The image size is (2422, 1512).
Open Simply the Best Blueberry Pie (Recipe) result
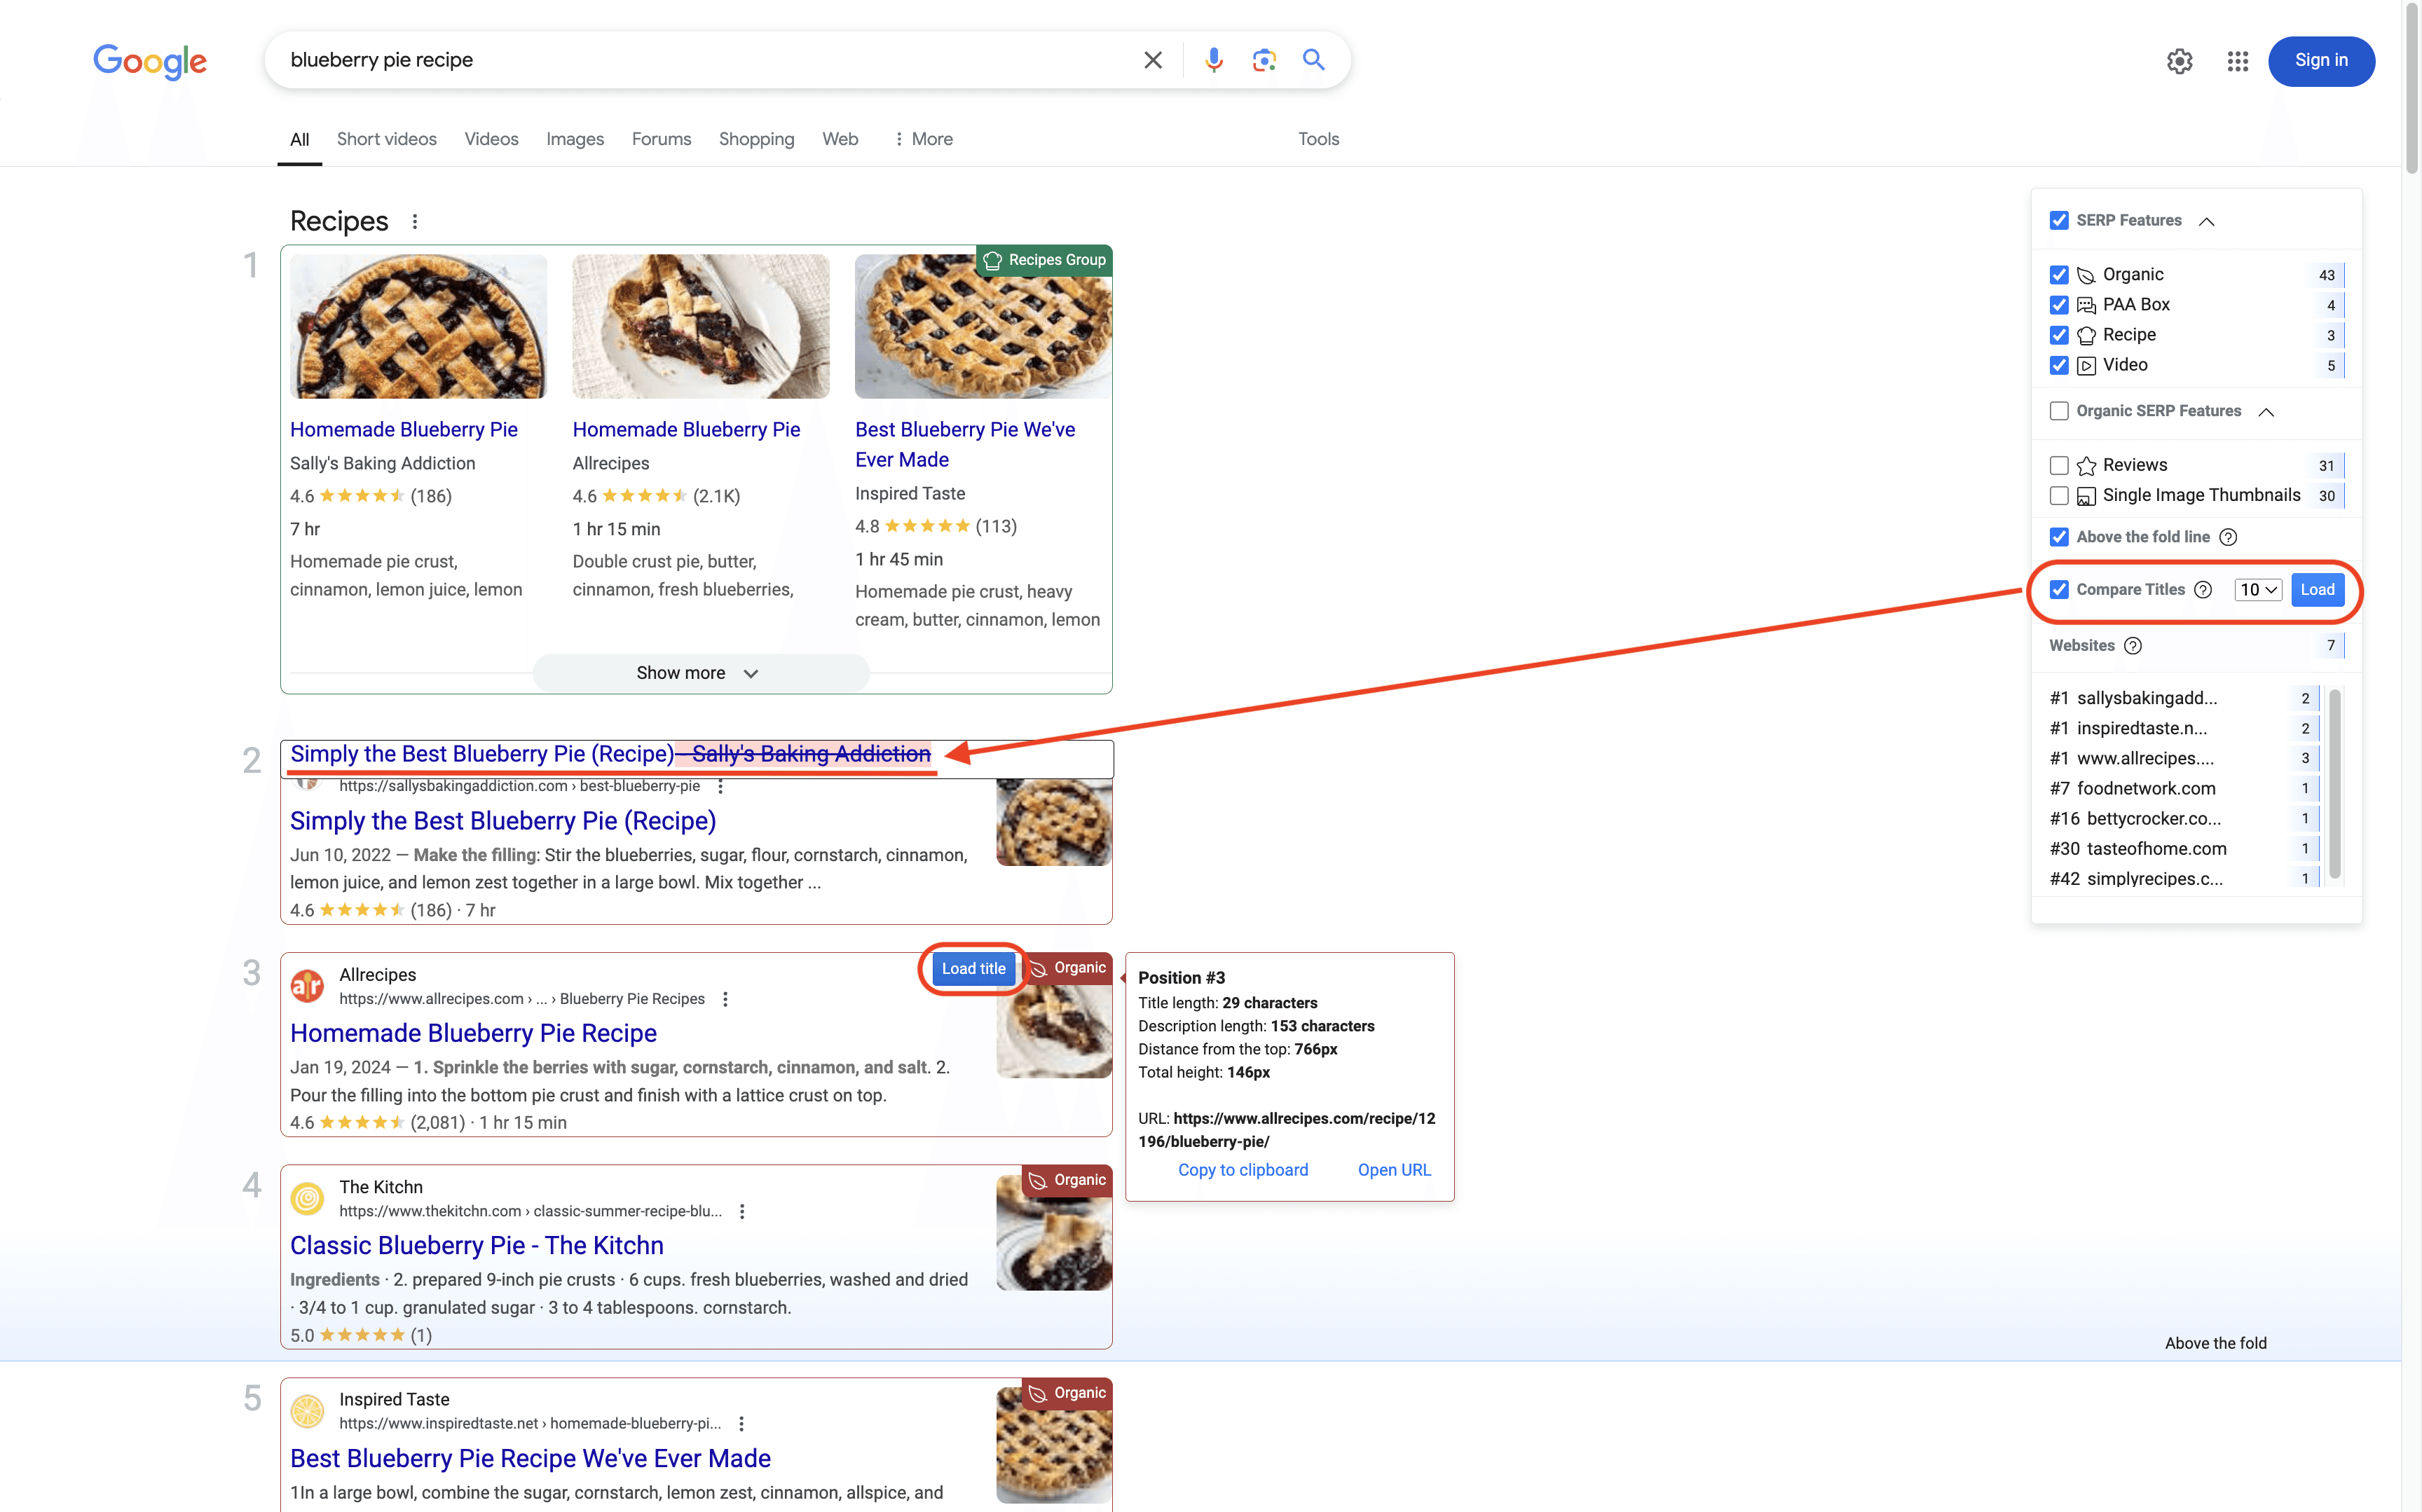pyautogui.click(x=503, y=821)
